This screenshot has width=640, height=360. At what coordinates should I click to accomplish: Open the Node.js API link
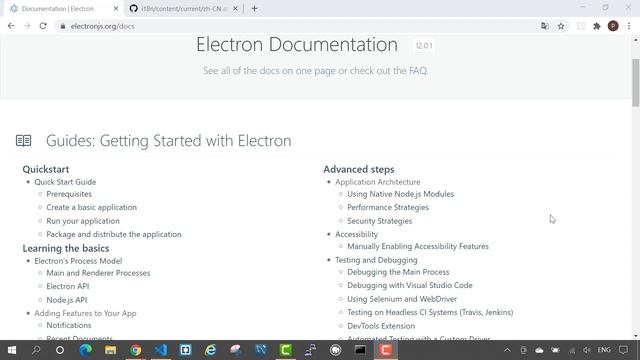click(67, 300)
